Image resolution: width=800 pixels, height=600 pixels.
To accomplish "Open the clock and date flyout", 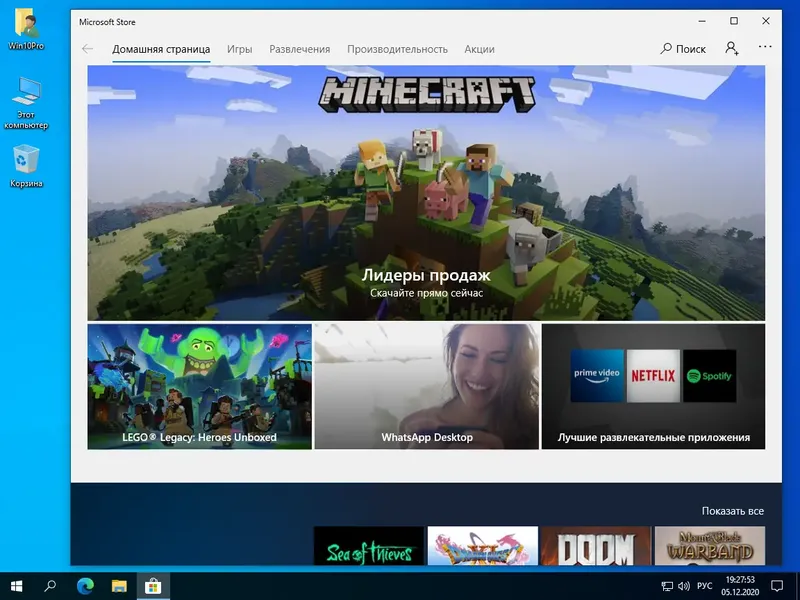I will 740,586.
